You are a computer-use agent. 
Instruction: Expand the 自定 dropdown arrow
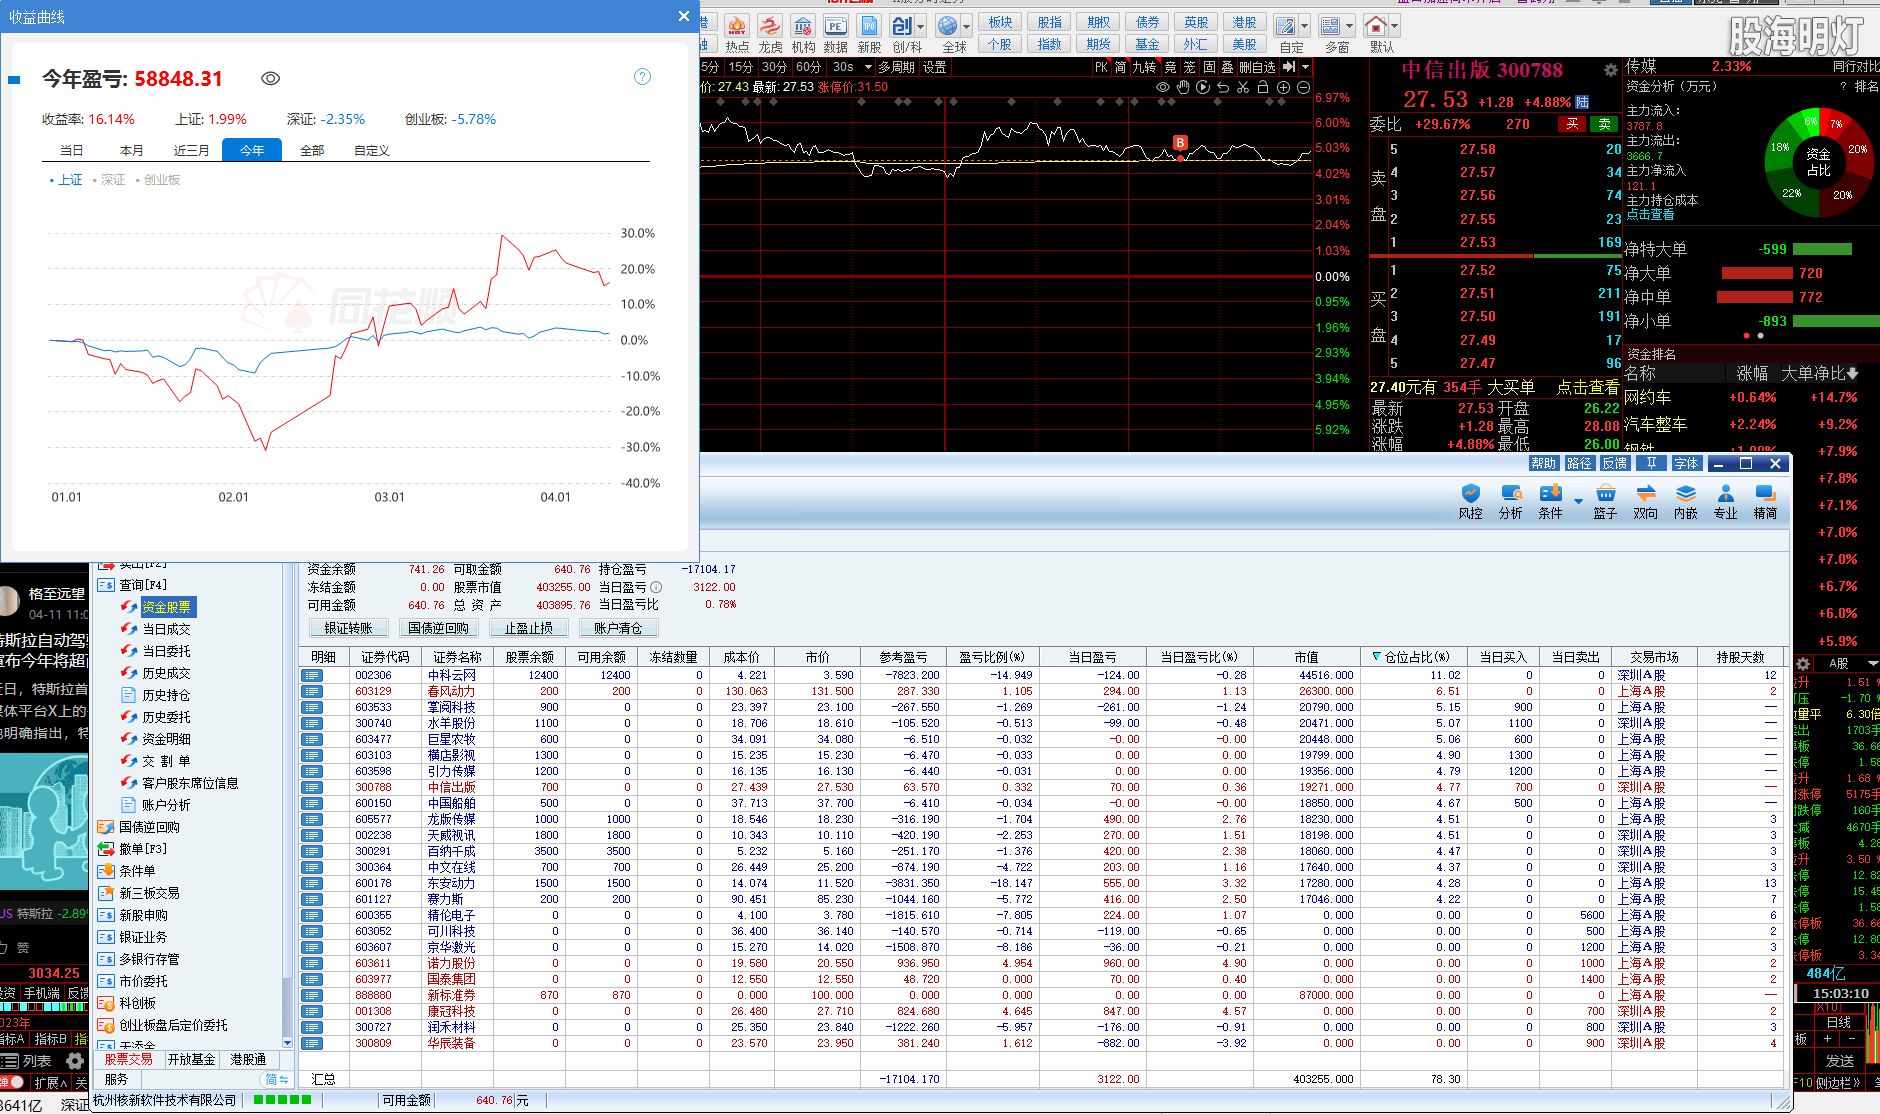(x=1304, y=26)
